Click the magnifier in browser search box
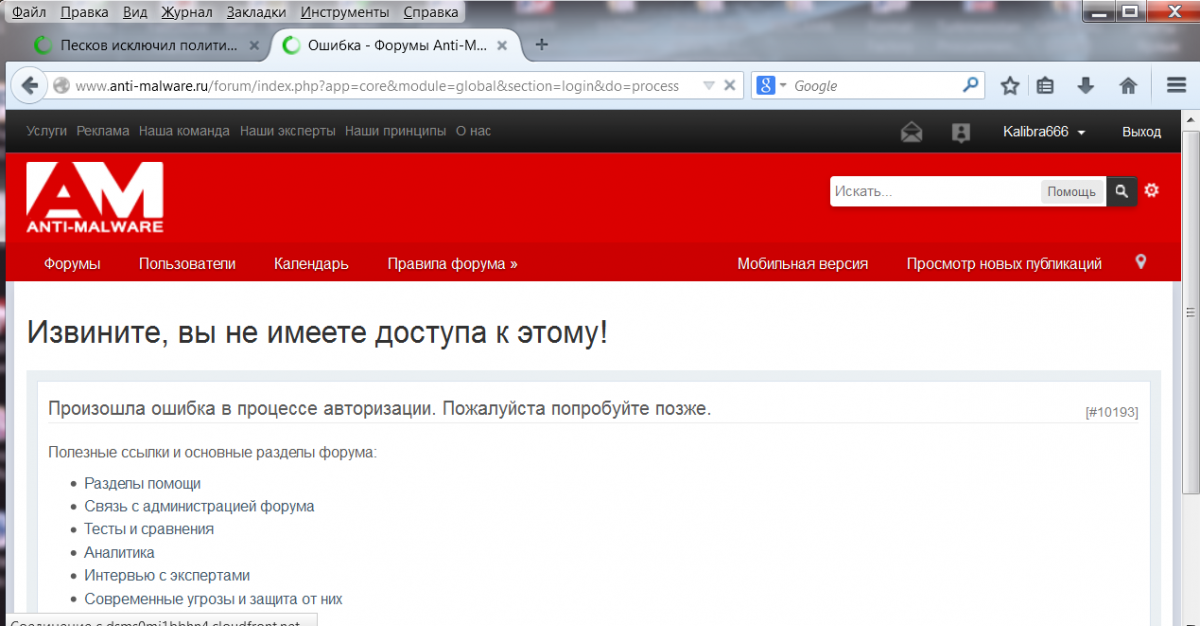This screenshot has height=626, width=1200. [x=970, y=85]
